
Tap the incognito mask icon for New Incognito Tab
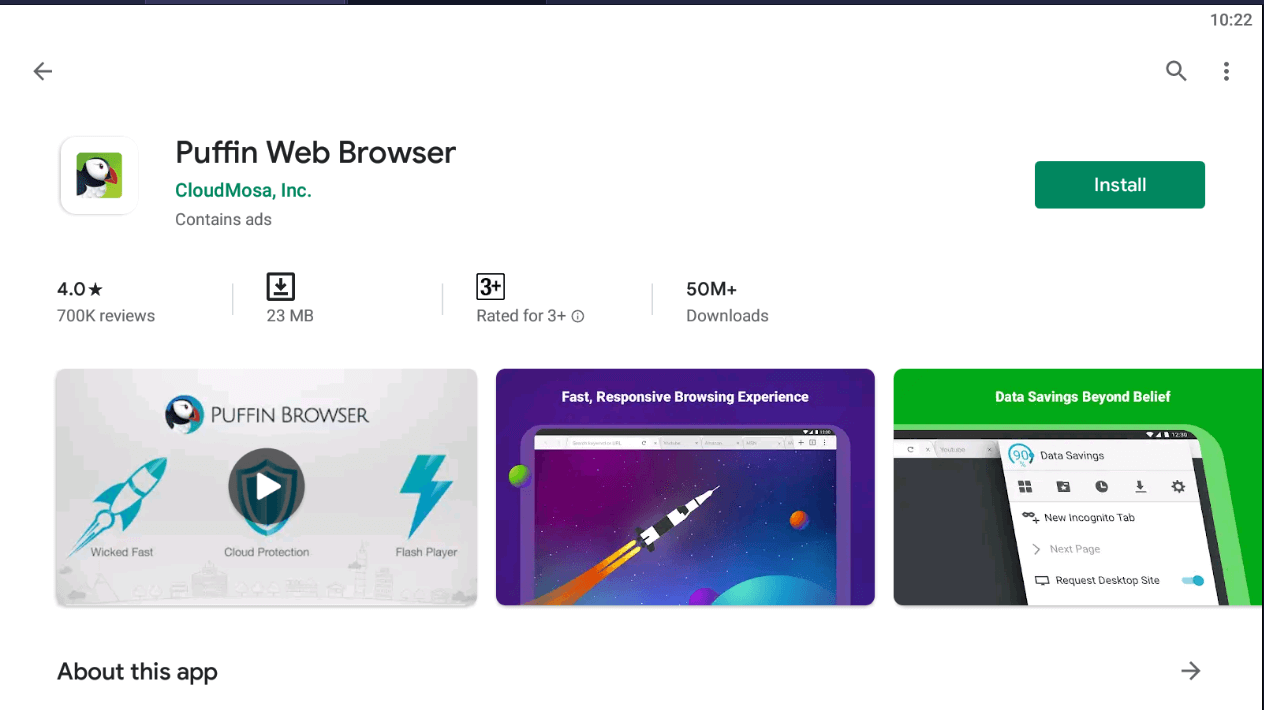point(1030,516)
